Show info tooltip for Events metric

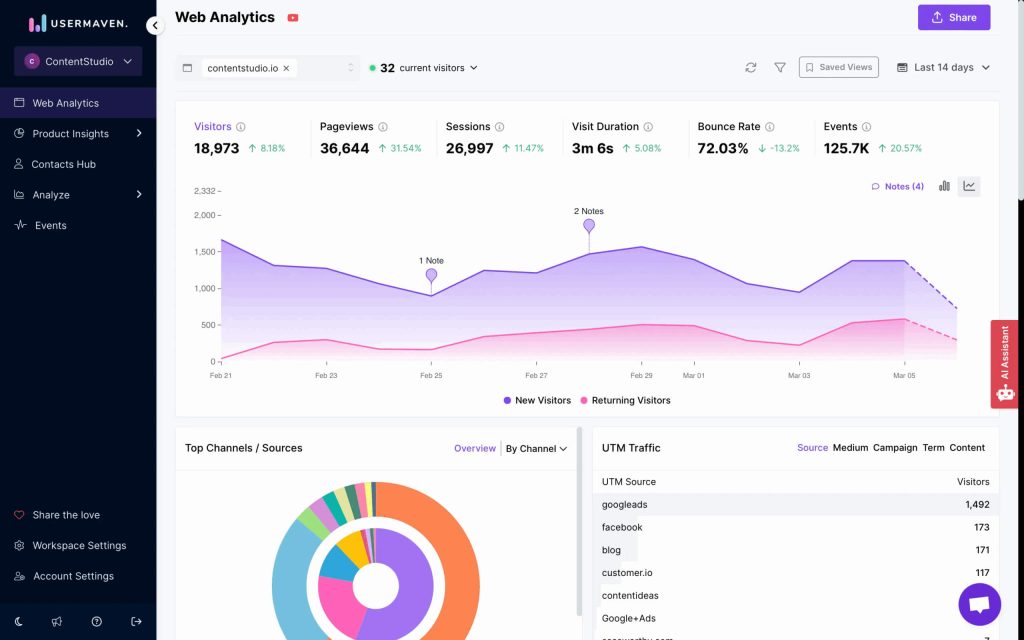[866, 127]
